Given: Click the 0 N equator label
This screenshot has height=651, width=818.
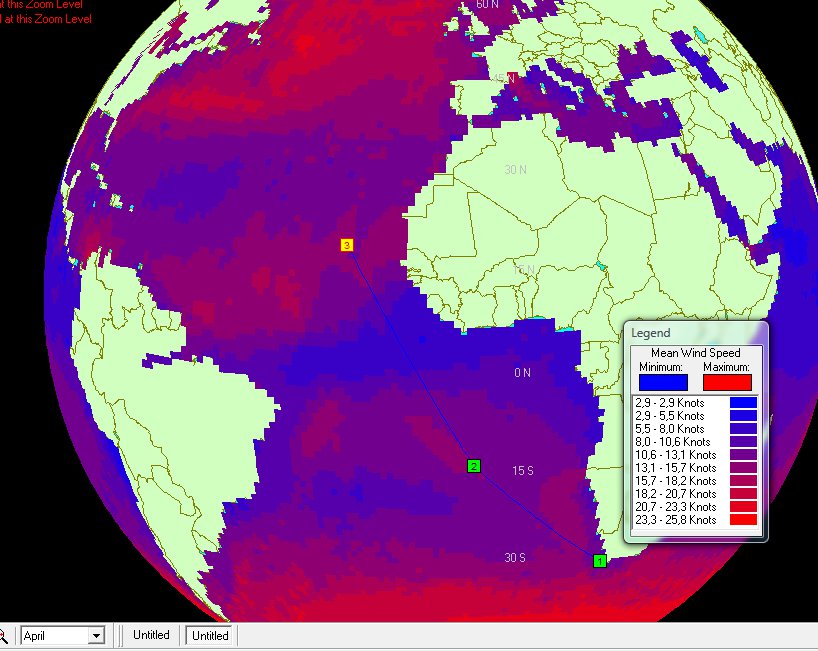Looking at the screenshot, I should (x=522, y=372).
